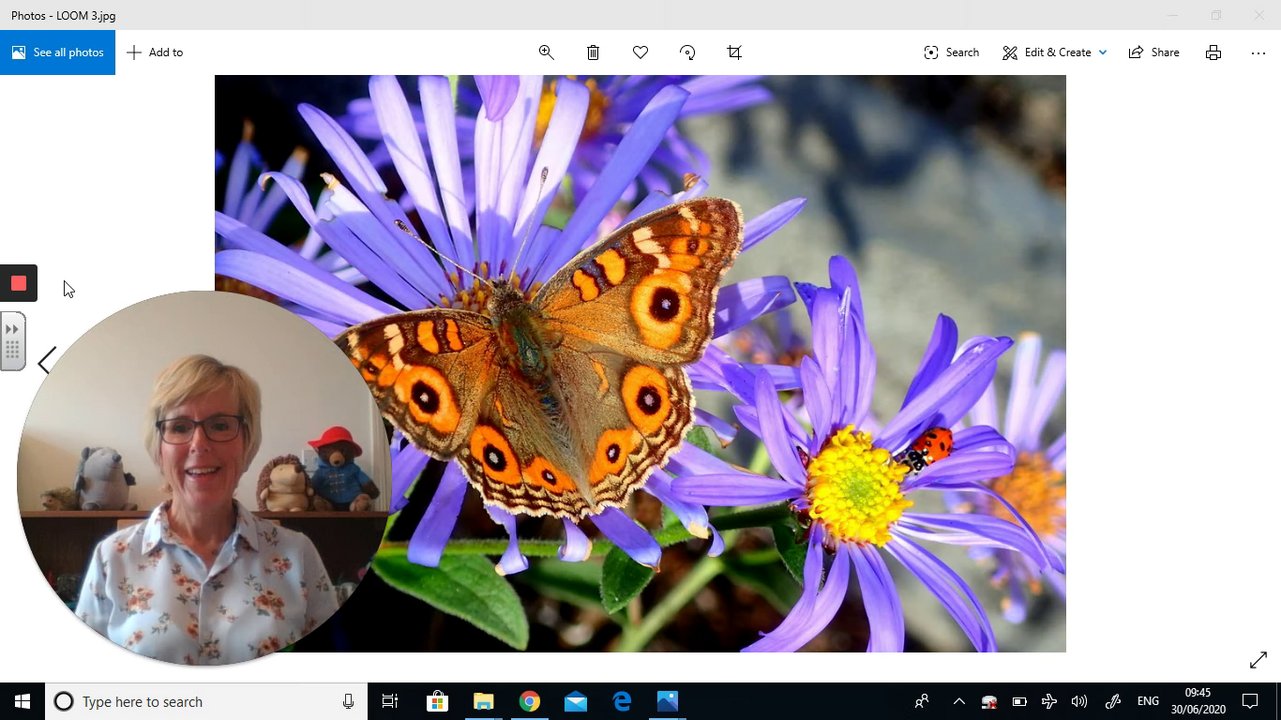Open Action Center notifications
This screenshot has height=720, width=1281.
[x=1250, y=701]
